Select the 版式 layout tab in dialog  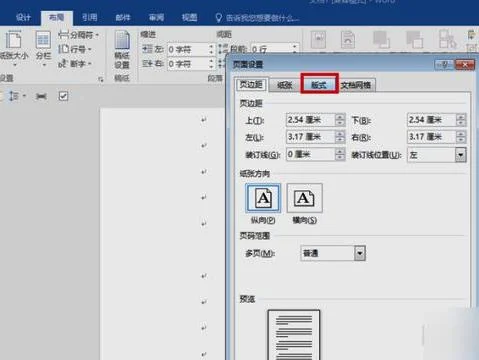tap(319, 85)
